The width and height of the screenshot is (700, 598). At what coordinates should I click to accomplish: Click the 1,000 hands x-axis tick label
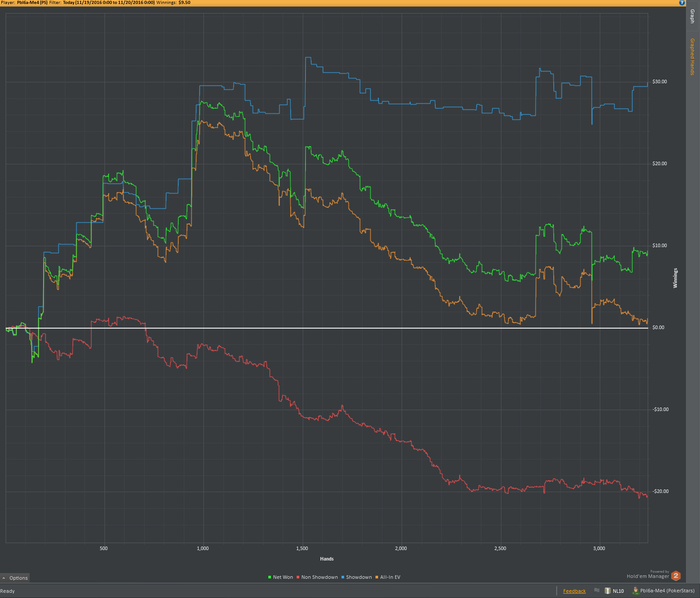coord(203,548)
